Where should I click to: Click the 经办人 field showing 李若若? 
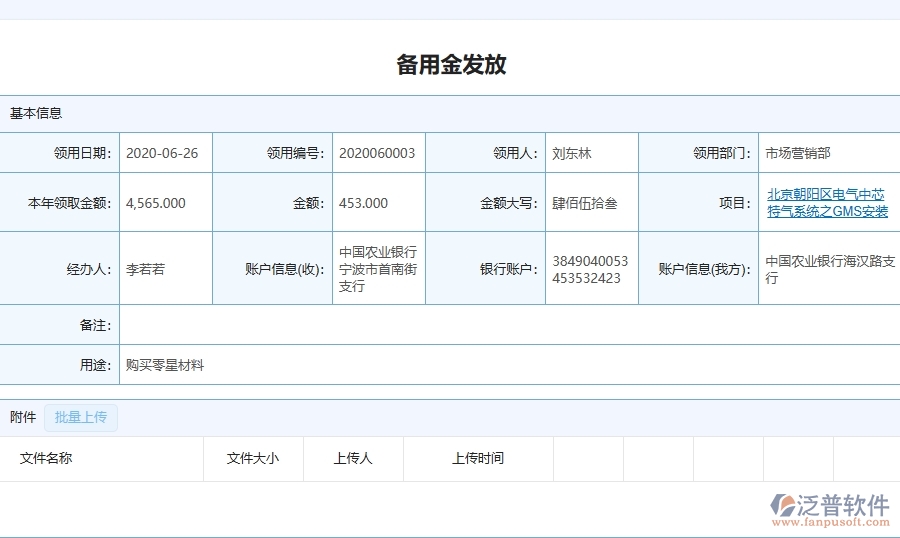146,269
